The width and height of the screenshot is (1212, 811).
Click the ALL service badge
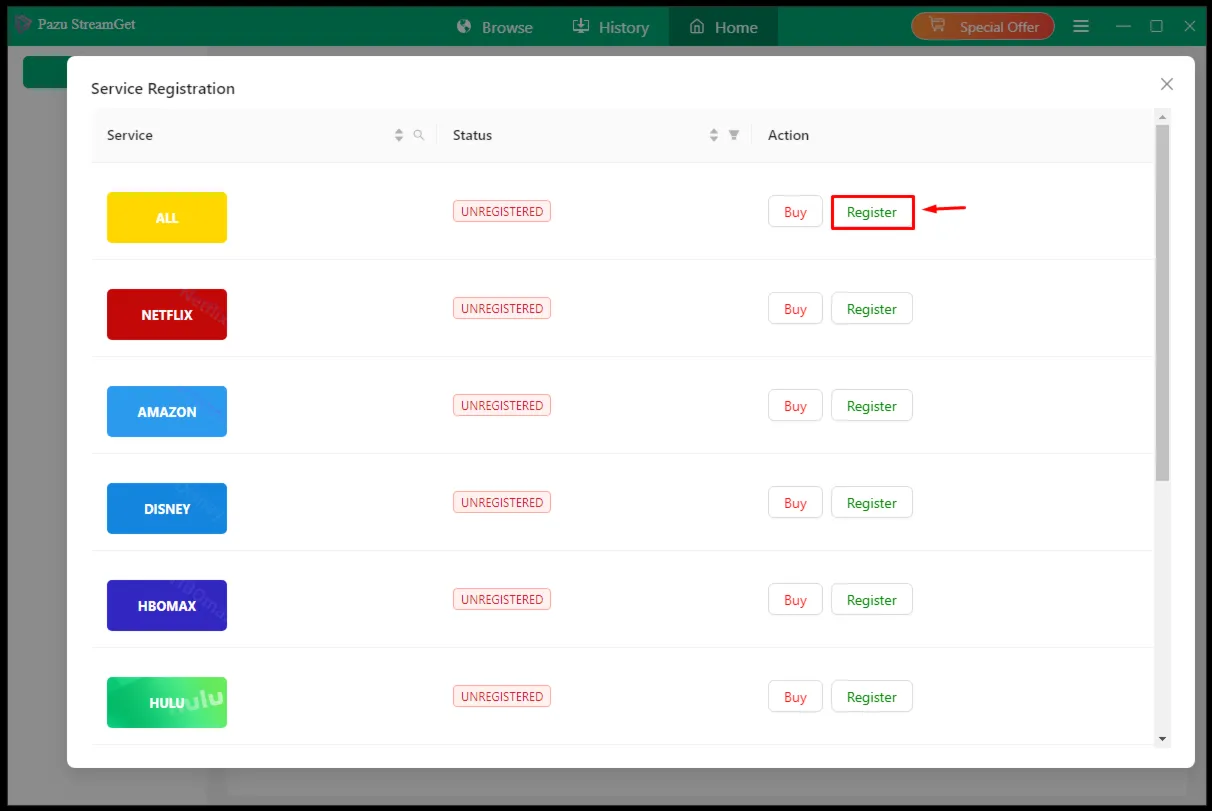[x=167, y=217]
